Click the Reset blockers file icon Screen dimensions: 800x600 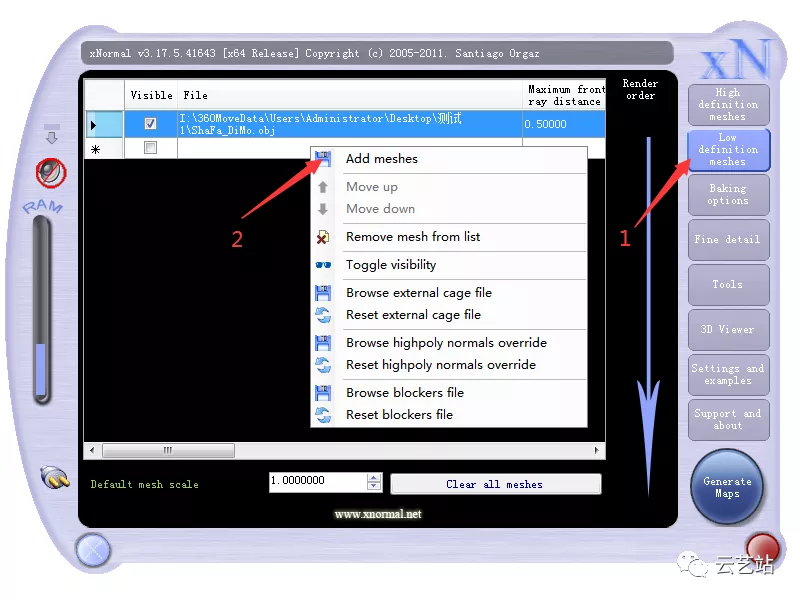click(323, 415)
